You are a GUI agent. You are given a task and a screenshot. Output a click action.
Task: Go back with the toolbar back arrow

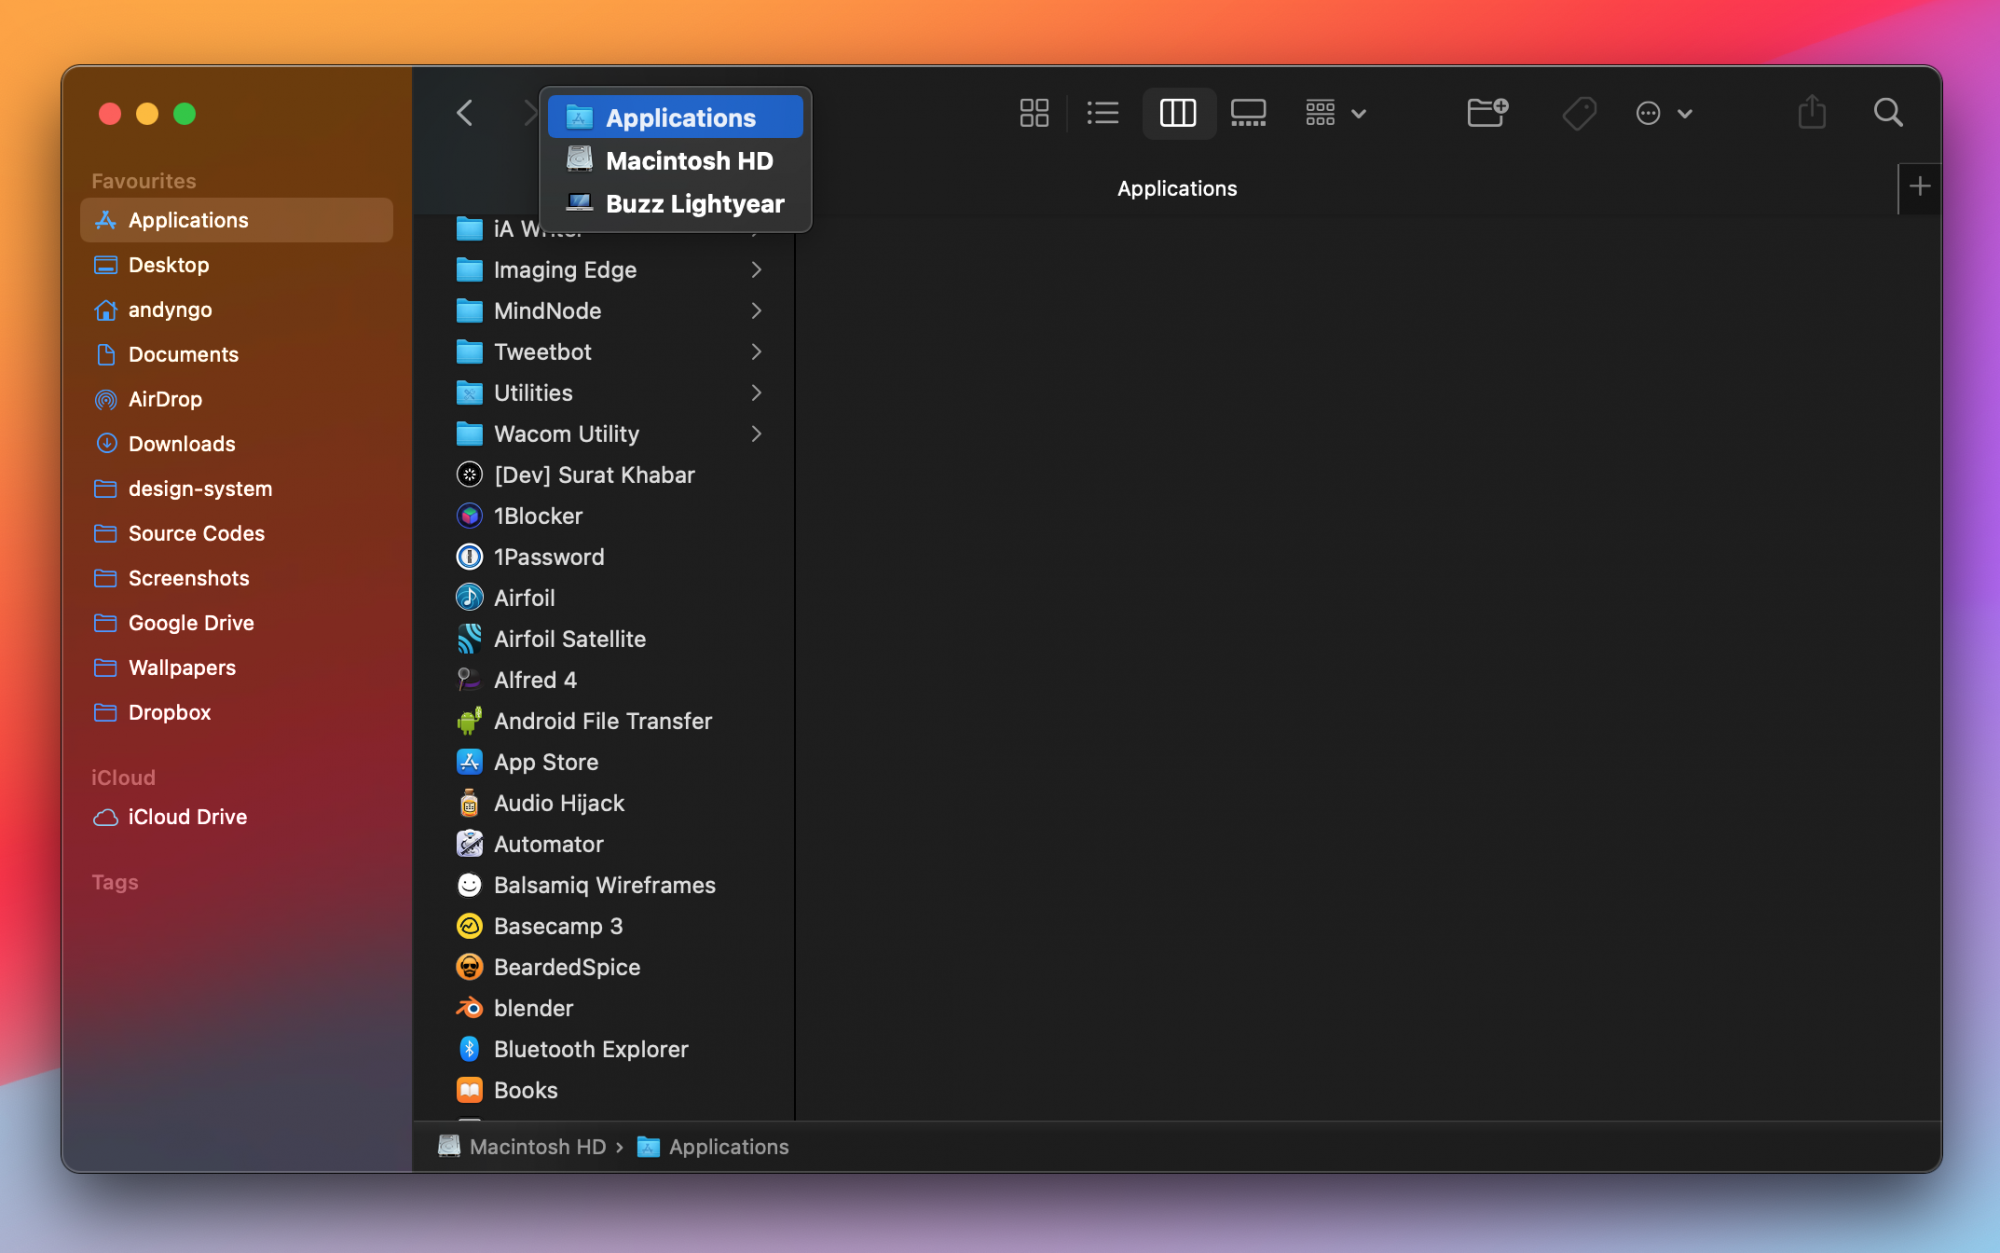pyautogui.click(x=465, y=113)
